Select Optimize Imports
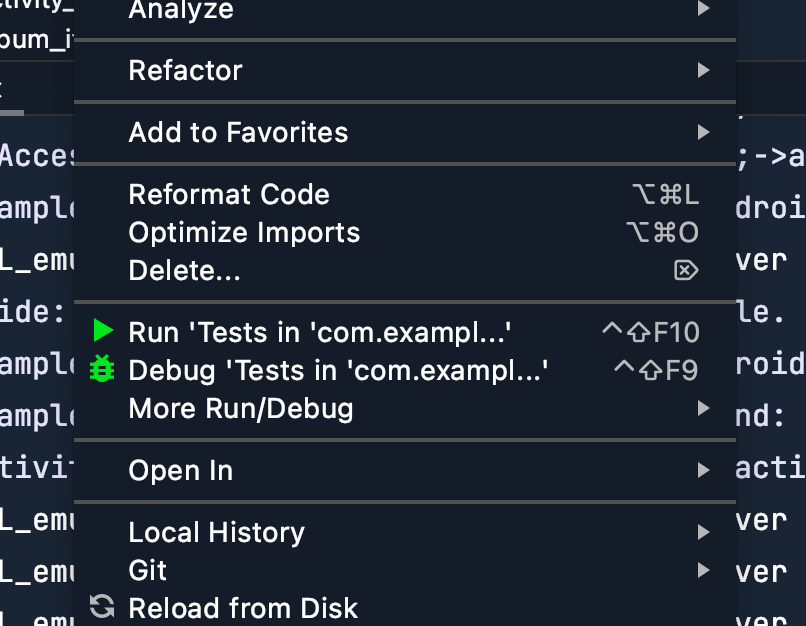Viewport: 806px width, 626px height. (244, 232)
